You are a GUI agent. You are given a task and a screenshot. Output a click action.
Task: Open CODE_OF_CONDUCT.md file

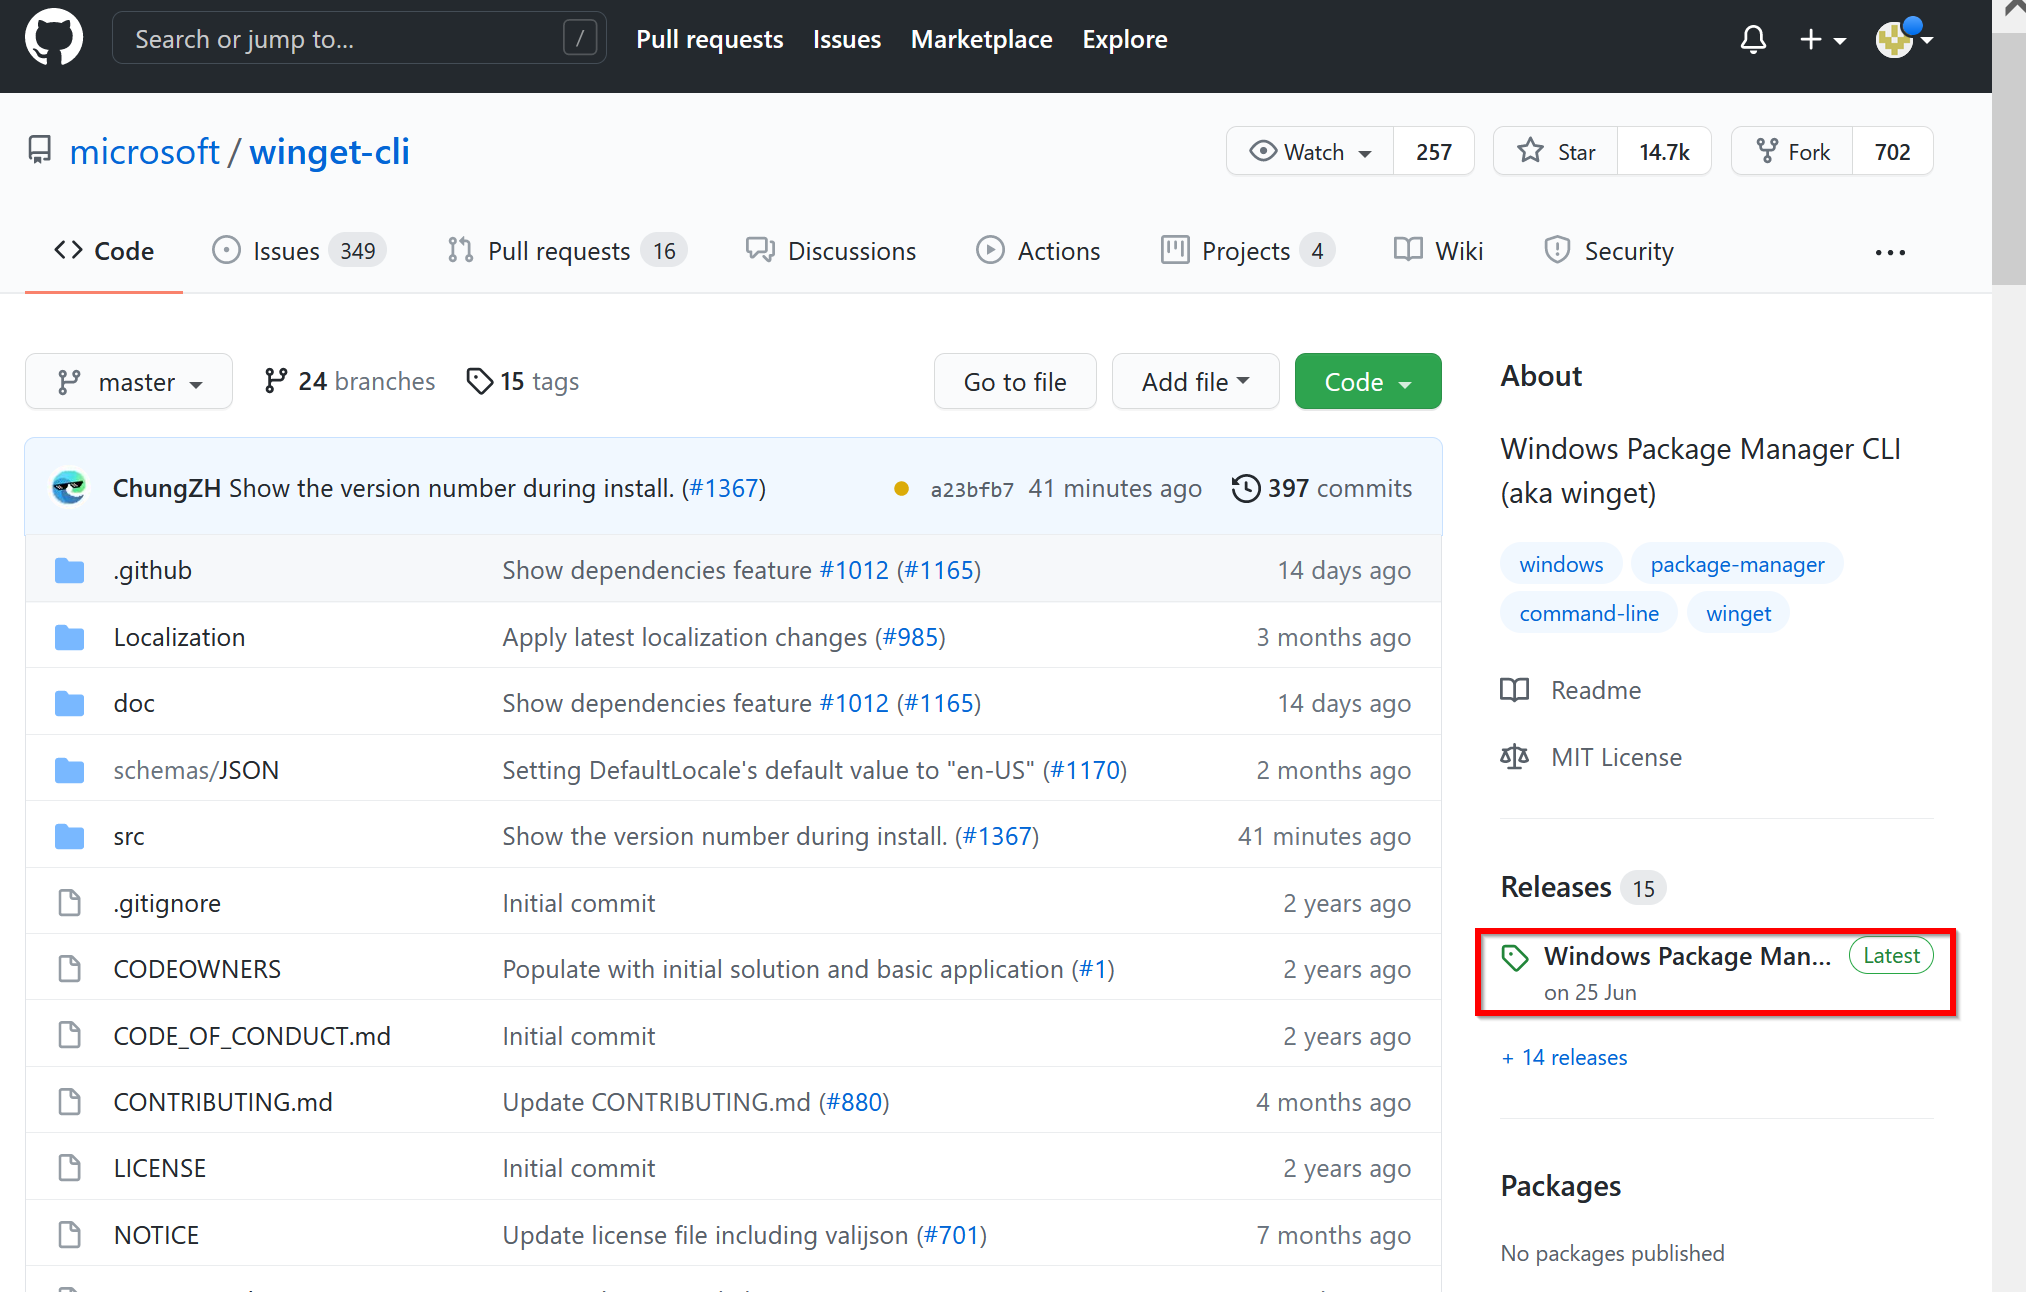coord(252,1036)
